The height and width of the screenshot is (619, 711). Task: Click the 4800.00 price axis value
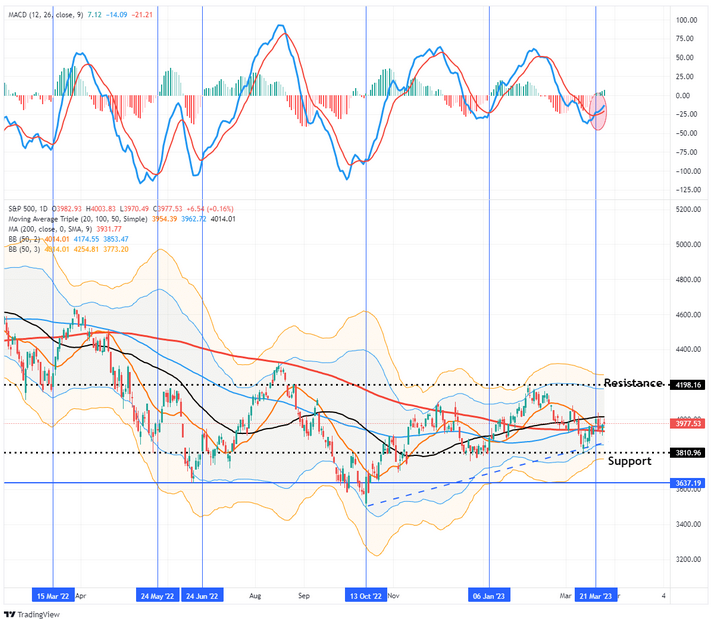coord(688,279)
